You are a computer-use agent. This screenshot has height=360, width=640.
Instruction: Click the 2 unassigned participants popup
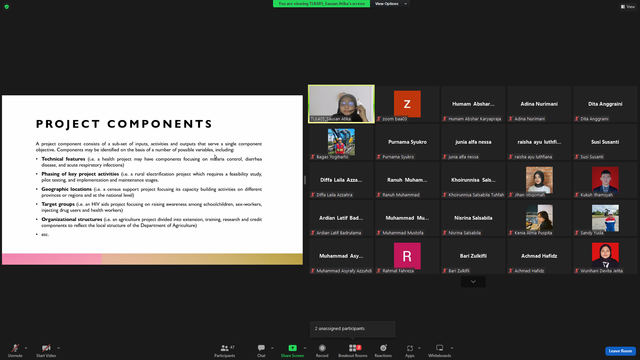[353, 329]
